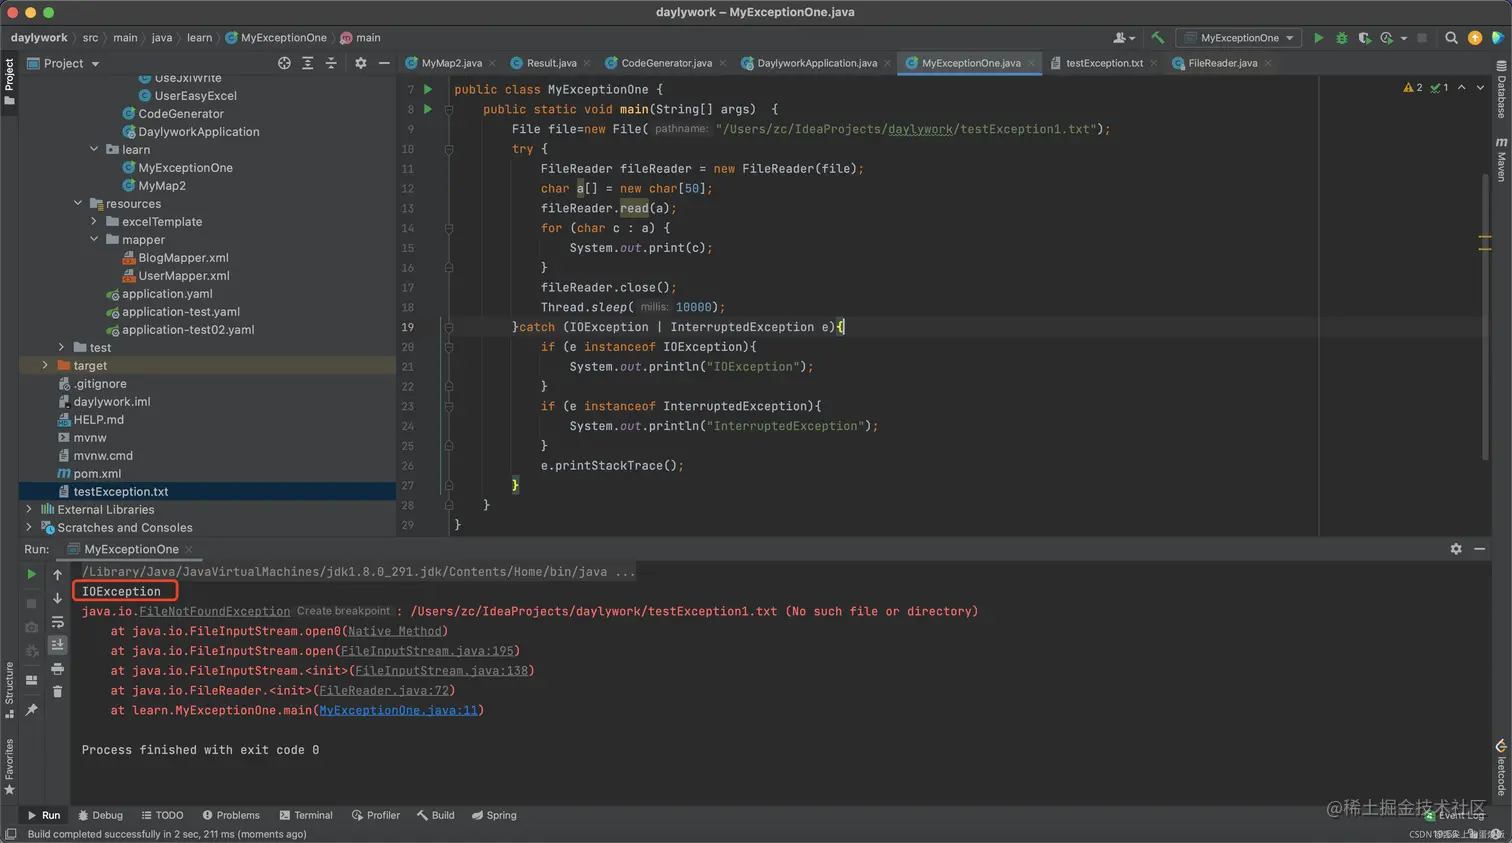Open Project view selector dropdown
The height and width of the screenshot is (843, 1512).
(x=63, y=63)
